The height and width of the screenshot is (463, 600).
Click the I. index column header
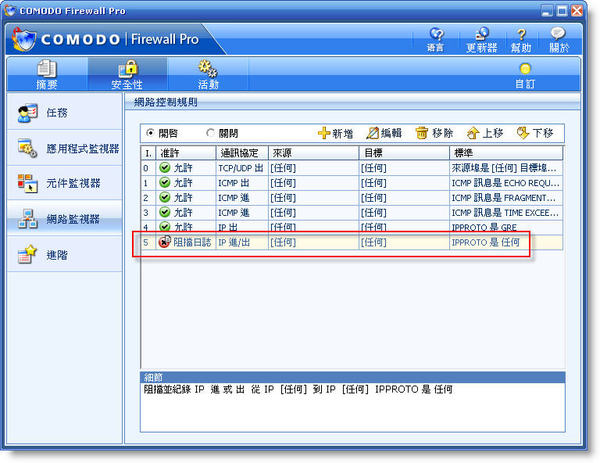148,153
